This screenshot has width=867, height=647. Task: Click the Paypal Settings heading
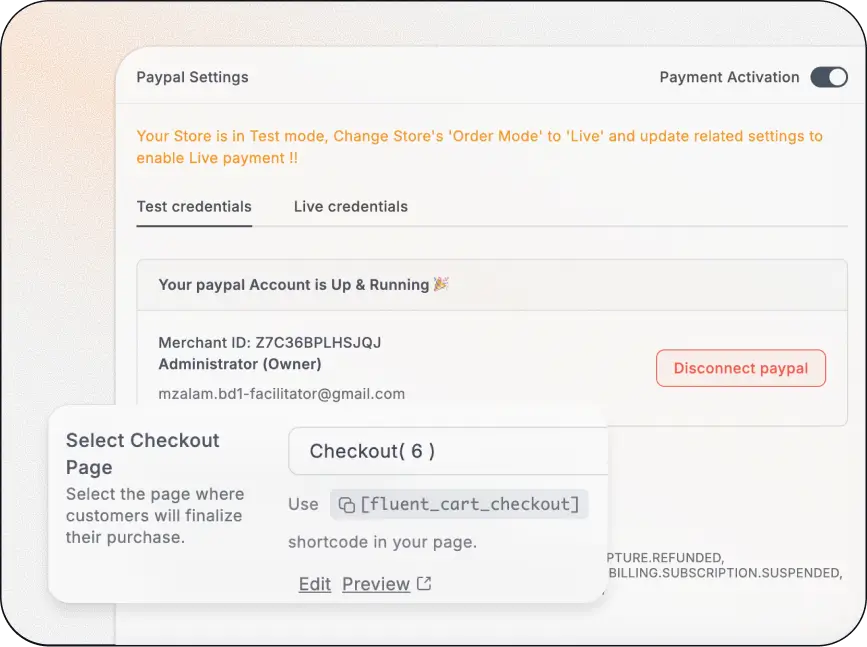pyautogui.click(x=192, y=77)
